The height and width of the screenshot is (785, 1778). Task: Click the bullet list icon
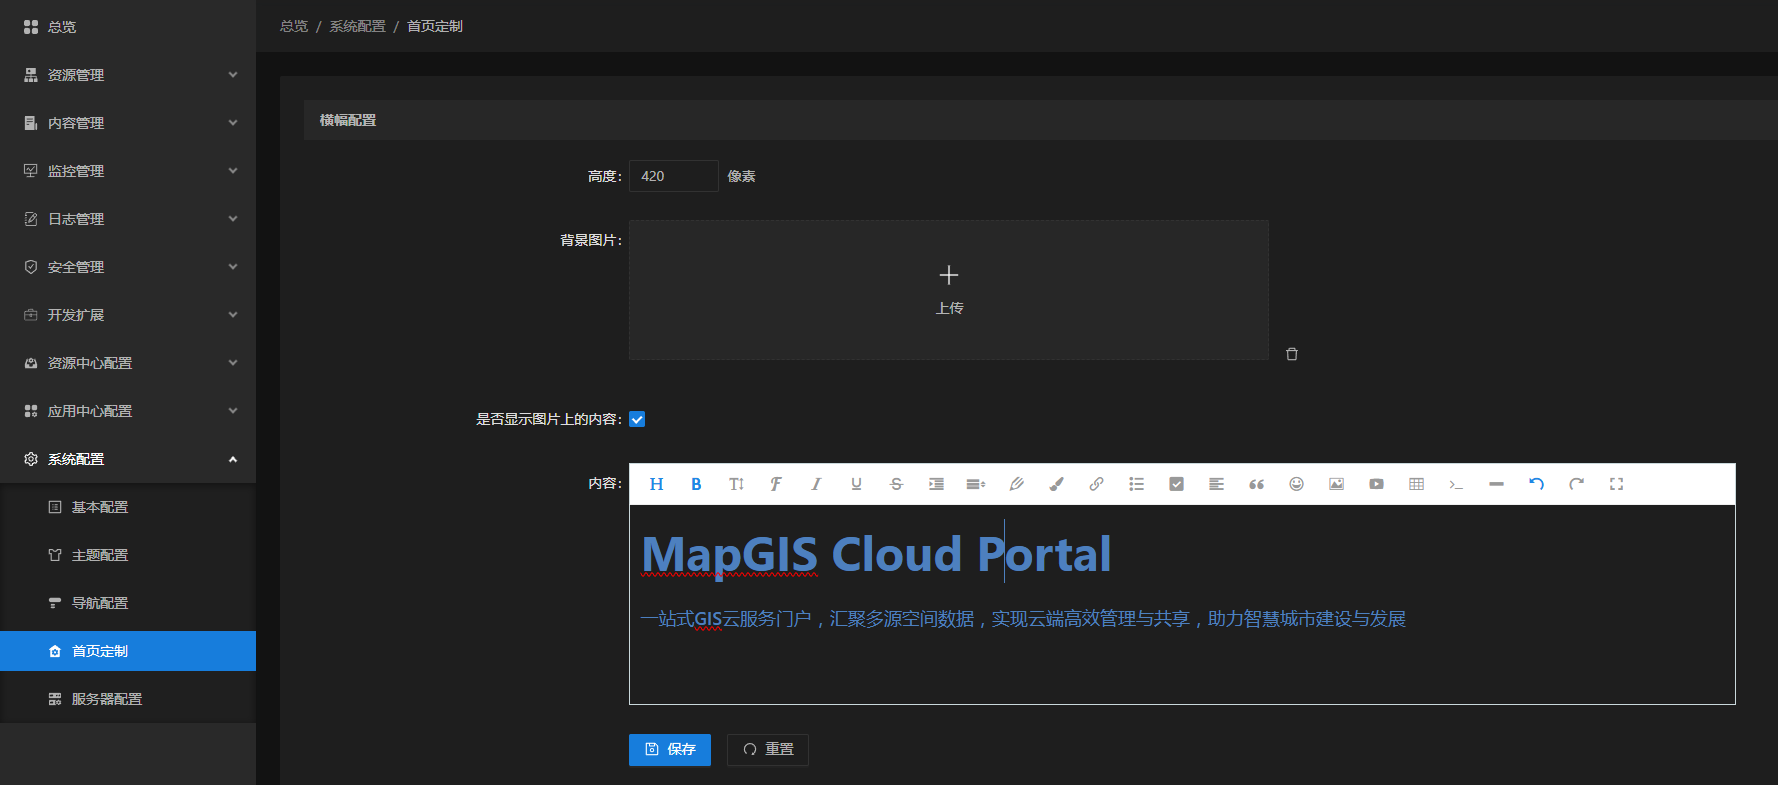coord(1136,484)
